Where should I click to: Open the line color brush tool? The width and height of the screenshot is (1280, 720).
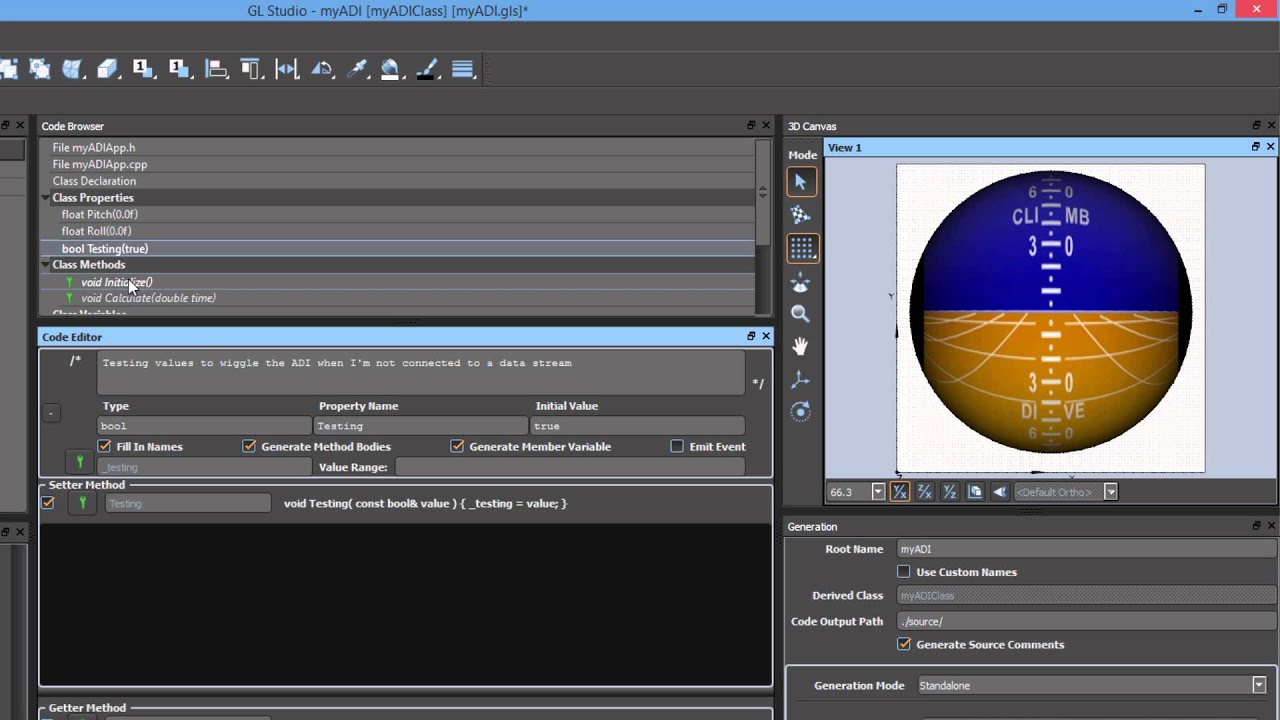click(x=427, y=69)
